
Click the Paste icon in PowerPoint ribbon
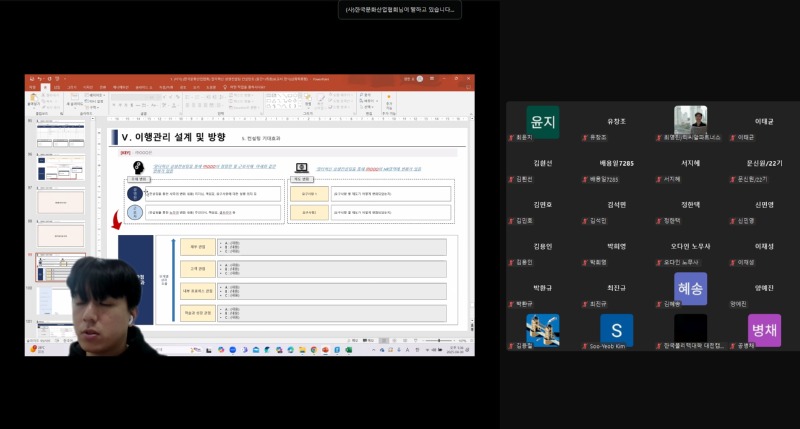click(33, 101)
